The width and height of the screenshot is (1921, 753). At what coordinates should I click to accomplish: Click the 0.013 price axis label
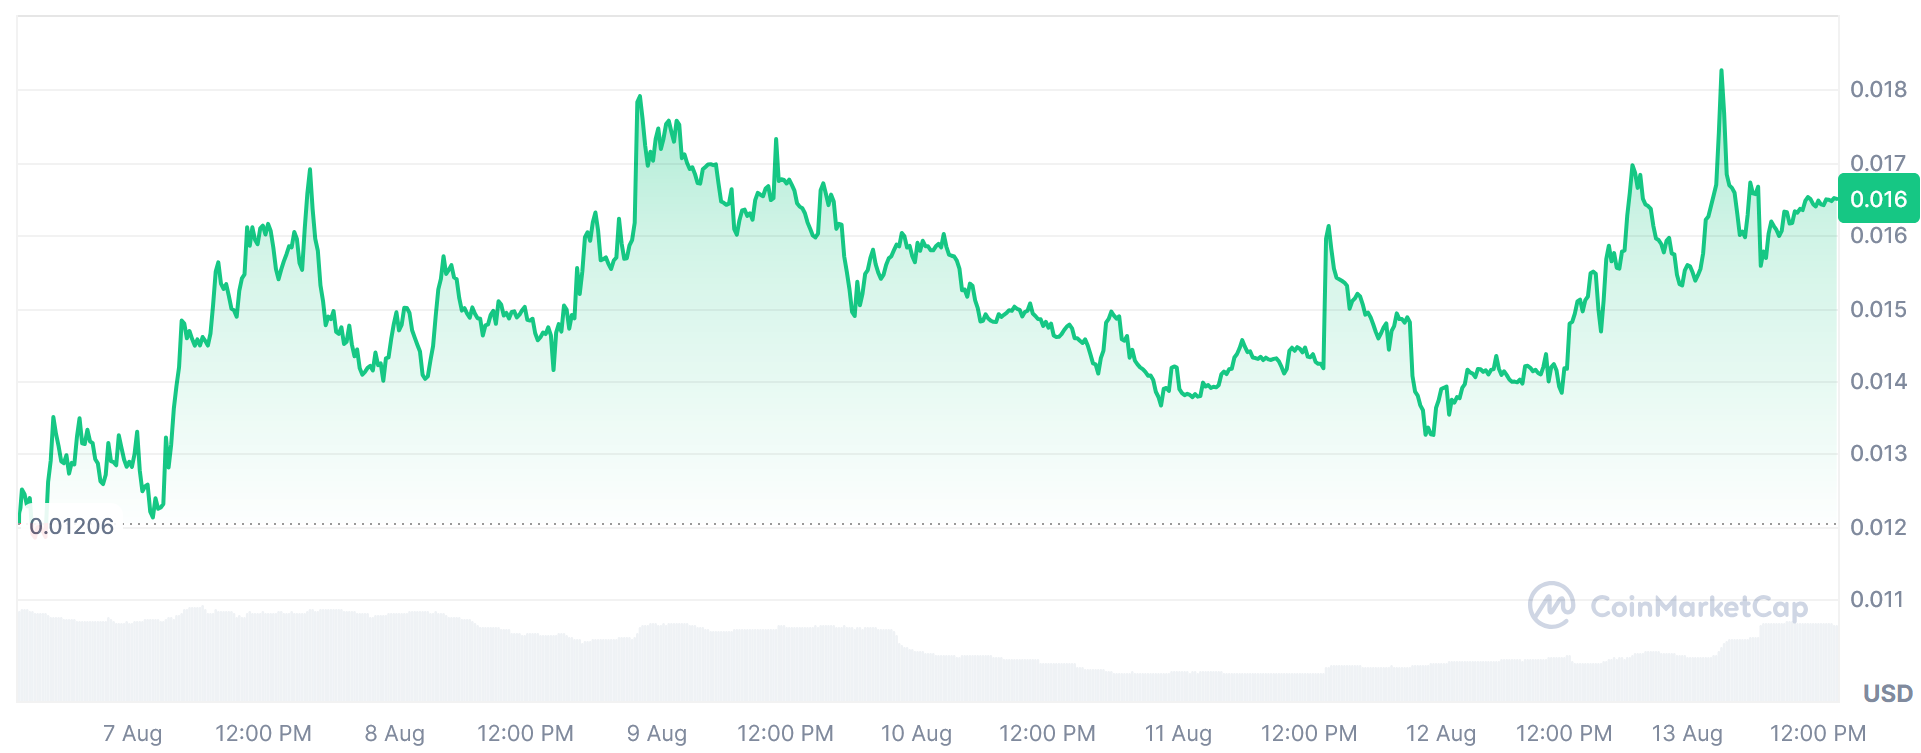coord(1878,453)
